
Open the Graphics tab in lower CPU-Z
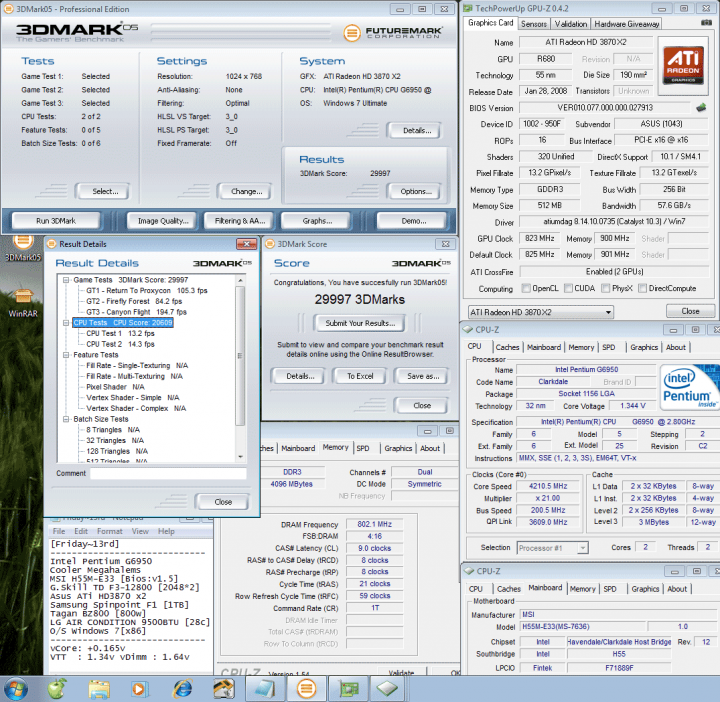[x=645, y=589]
